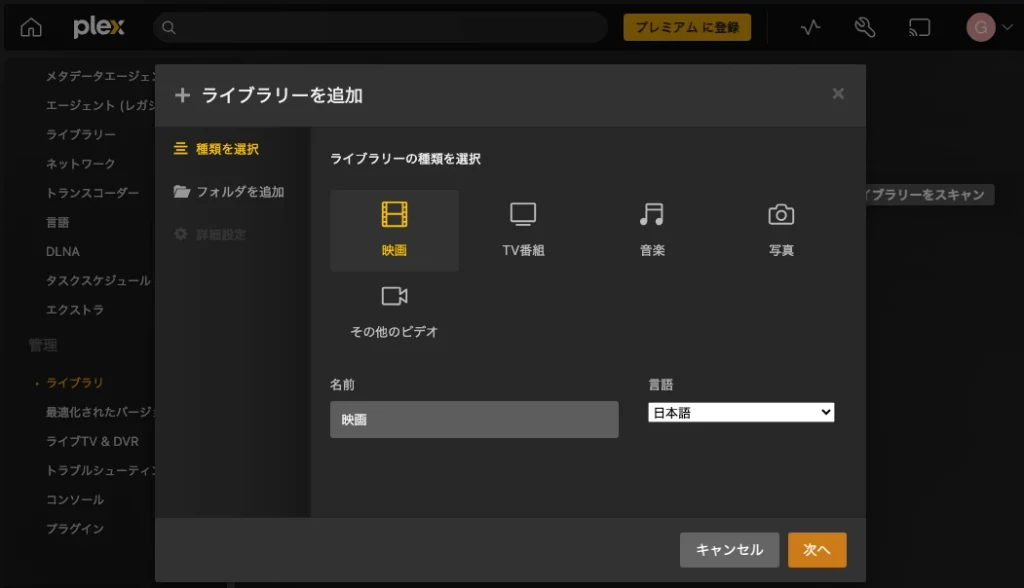Open ライブTV & DVR in sidebar
The width and height of the screenshot is (1024, 588).
(92, 442)
